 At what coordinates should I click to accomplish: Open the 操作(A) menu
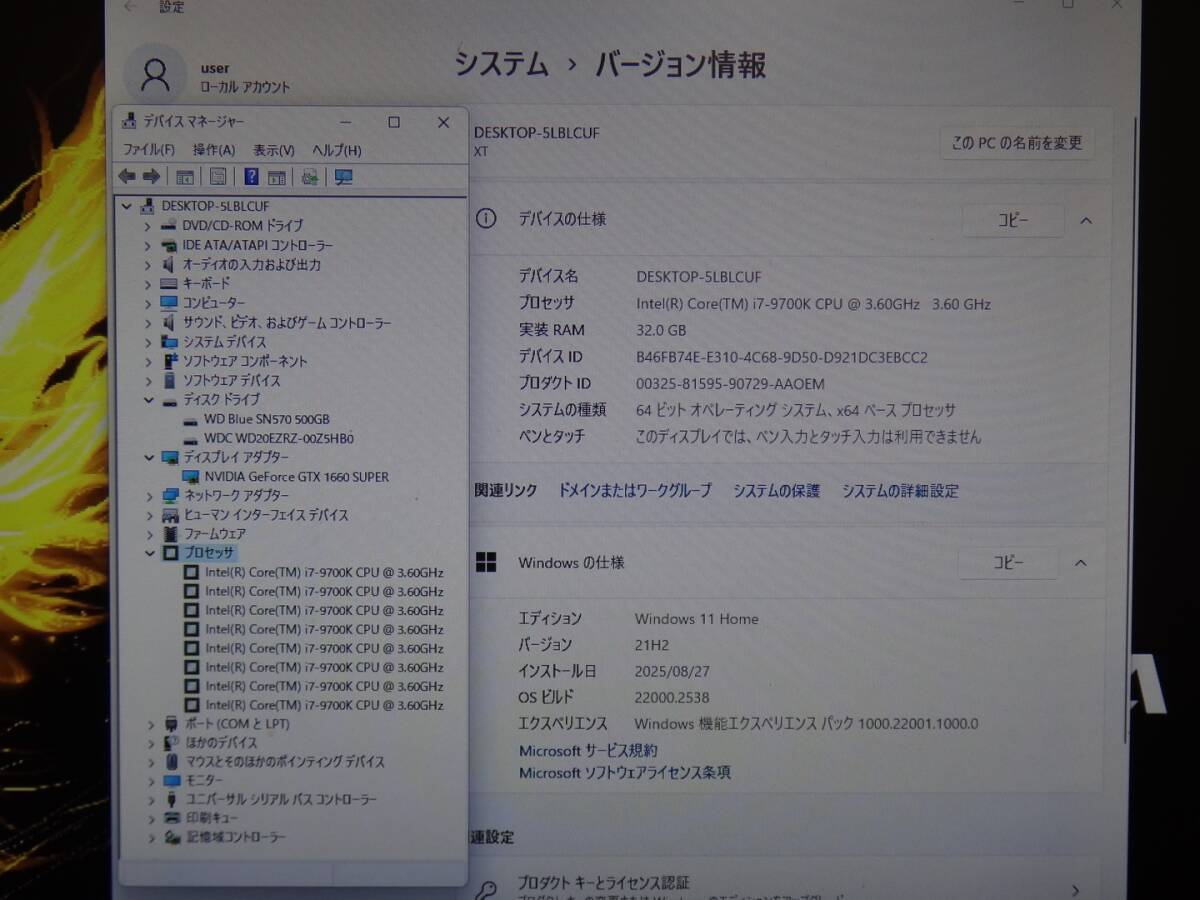tap(214, 150)
